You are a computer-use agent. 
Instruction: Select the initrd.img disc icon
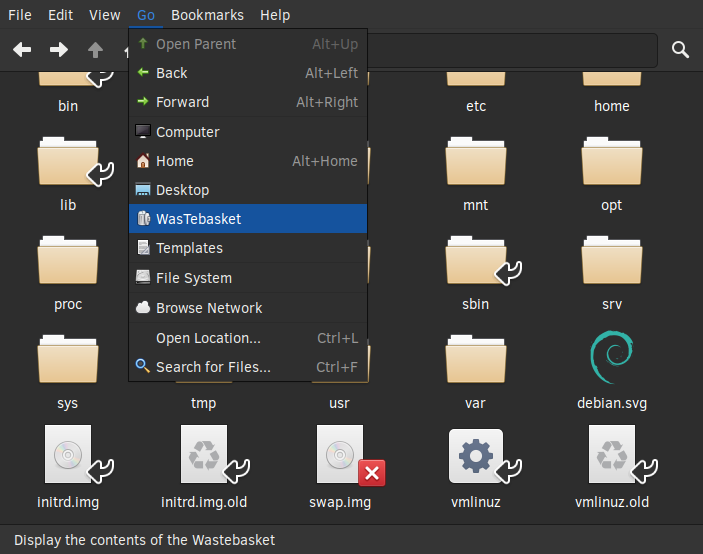[68, 457]
